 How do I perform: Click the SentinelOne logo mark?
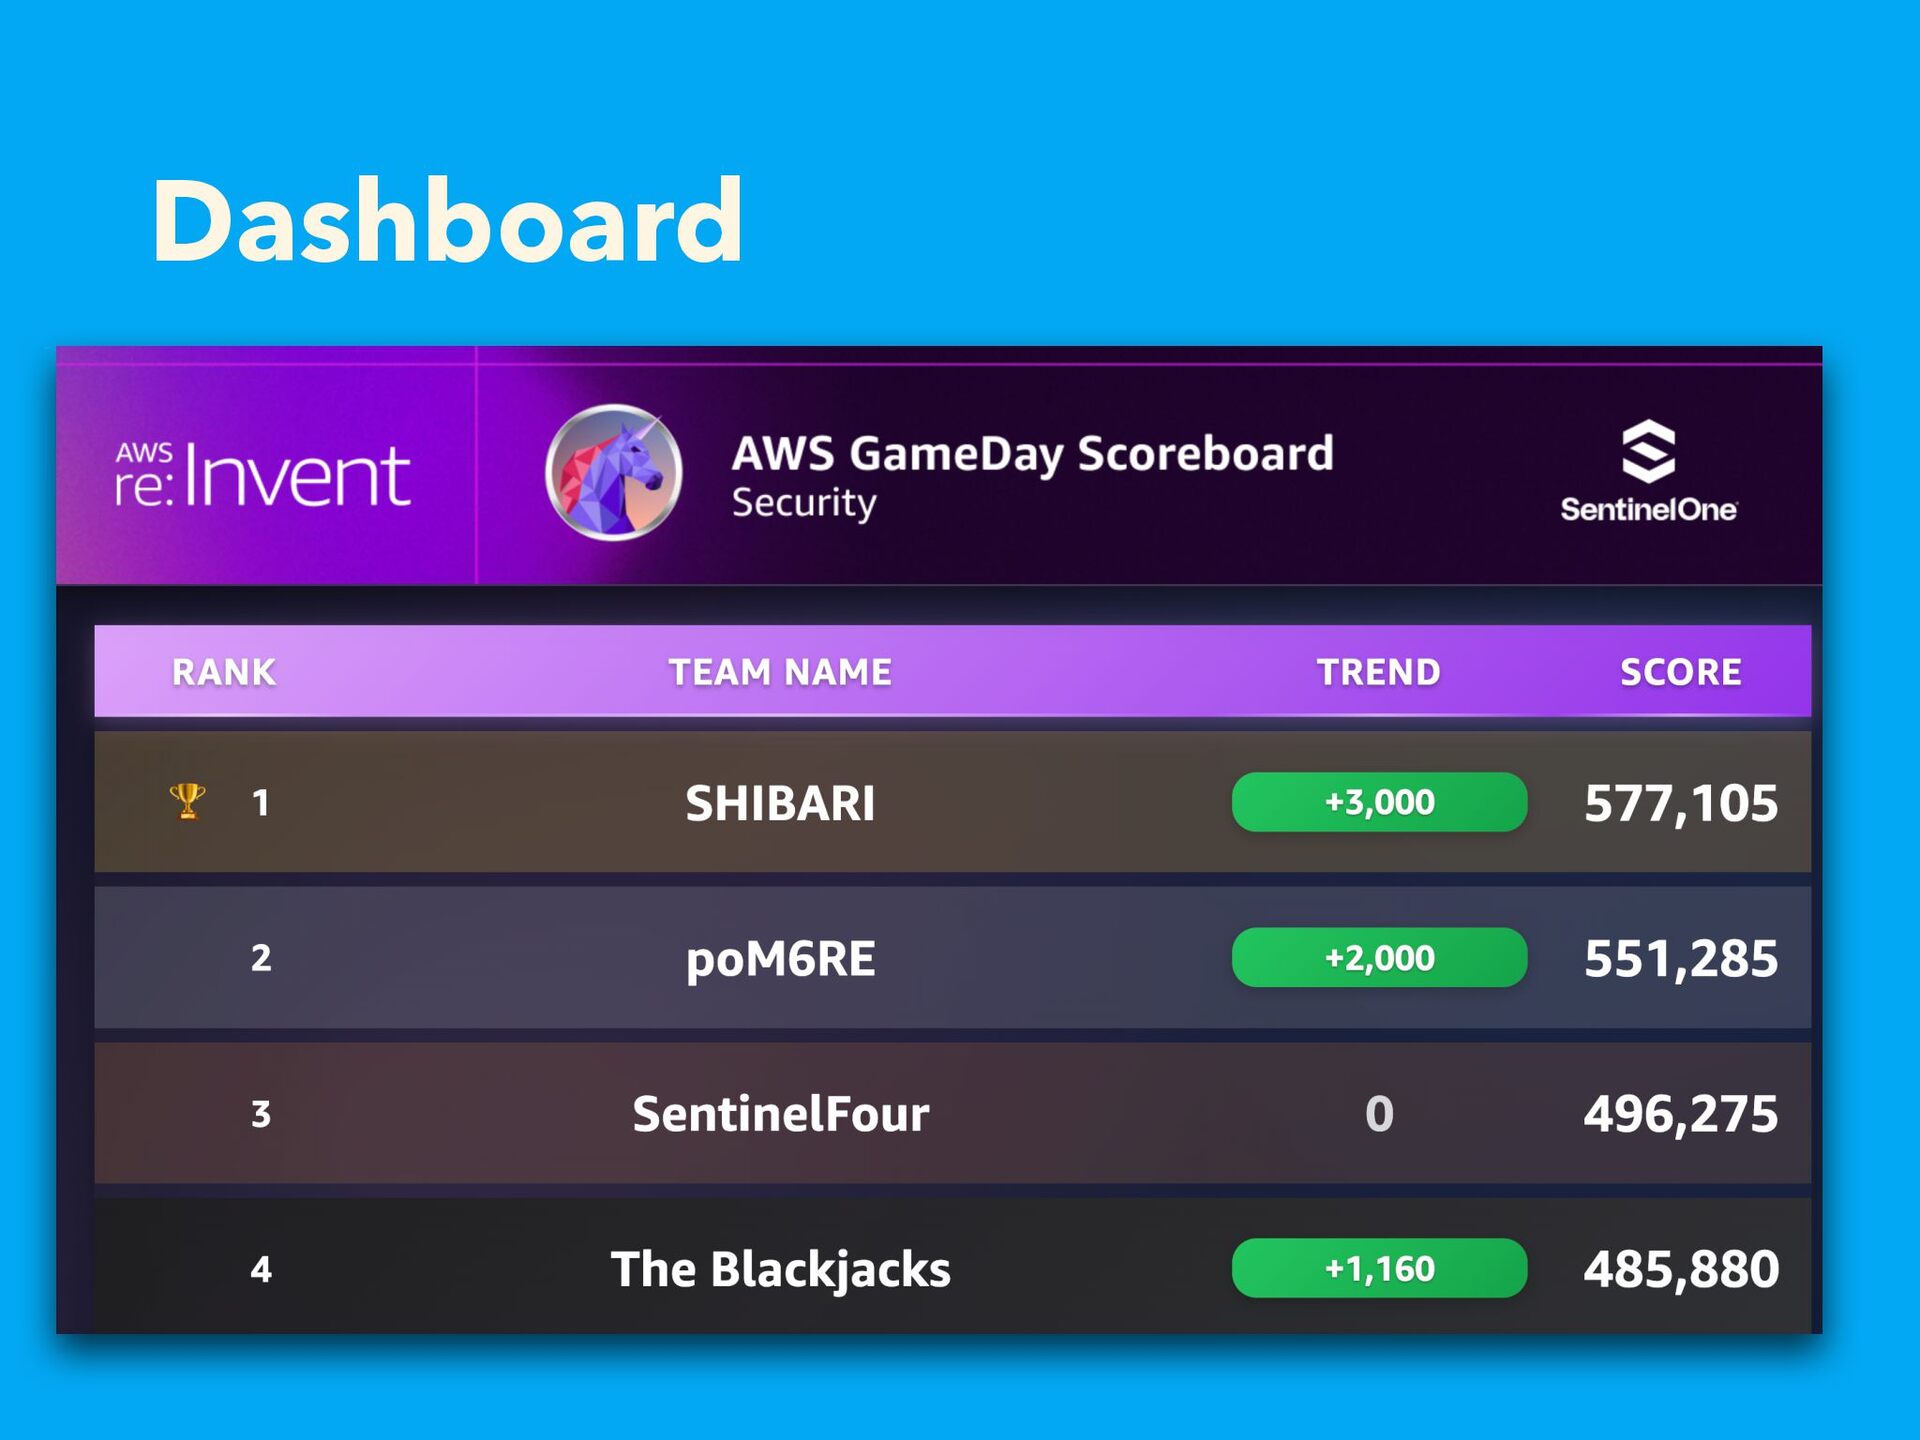(x=1648, y=451)
